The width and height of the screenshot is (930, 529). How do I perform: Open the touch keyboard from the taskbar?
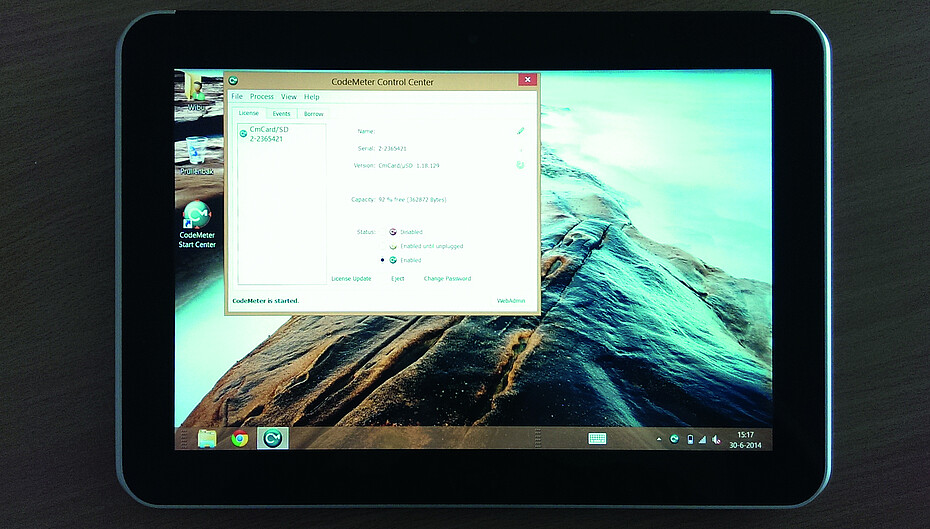(x=597, y=439)
